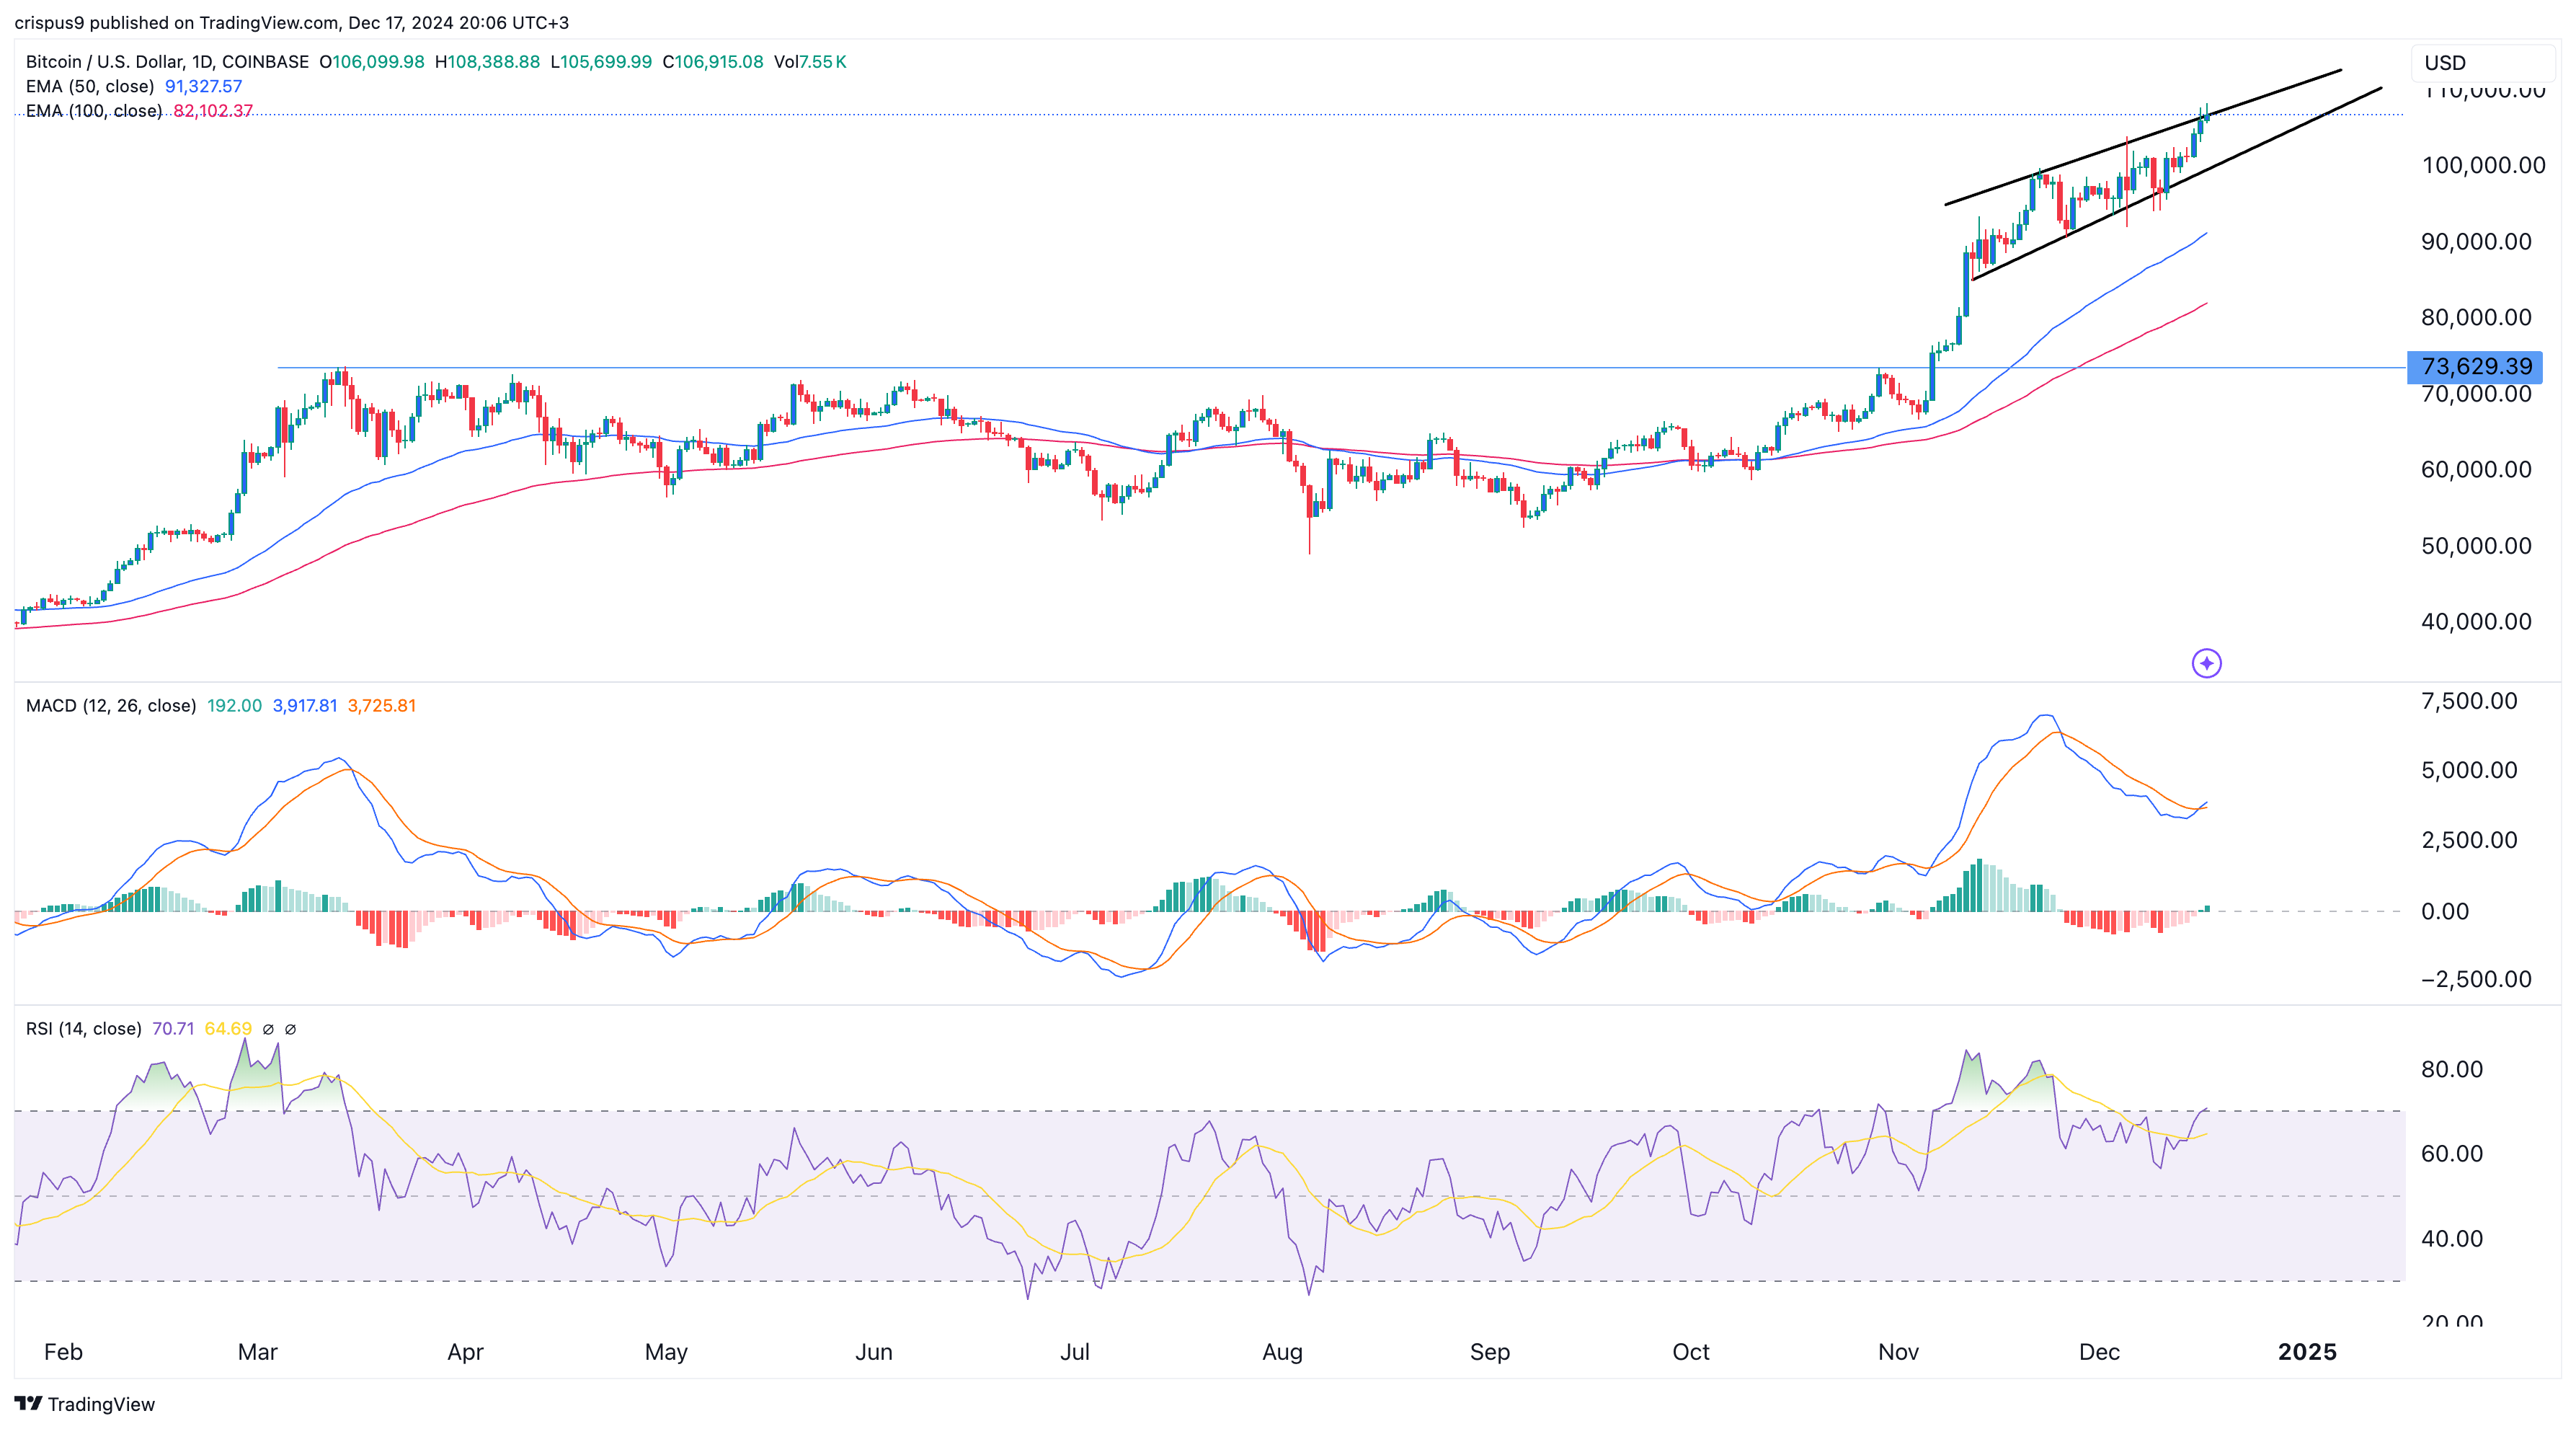Click the RSI (14, close) label
Screen dimensions: 2576x1429
[83, 1029]
